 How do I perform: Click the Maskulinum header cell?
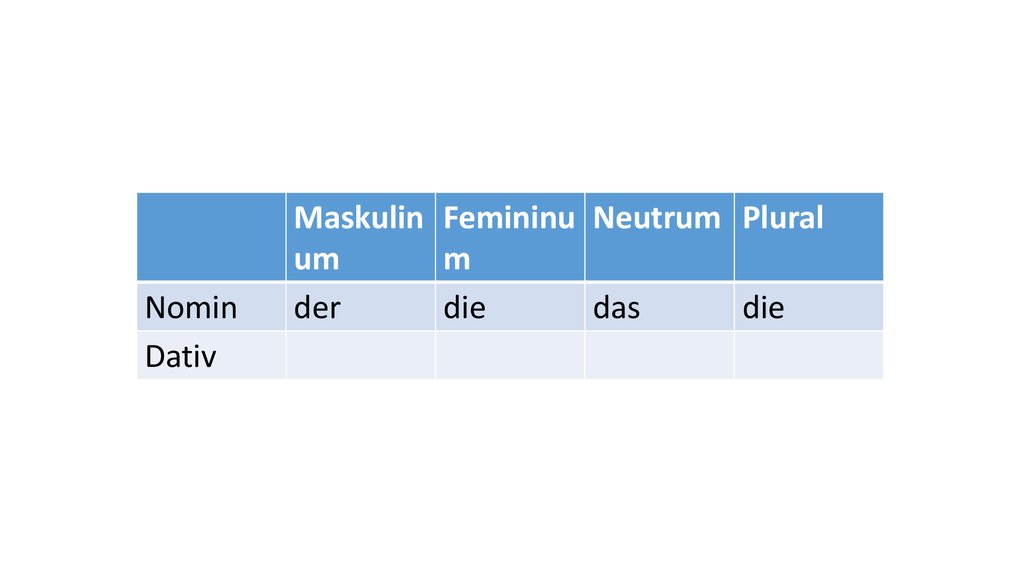point(359,237)
